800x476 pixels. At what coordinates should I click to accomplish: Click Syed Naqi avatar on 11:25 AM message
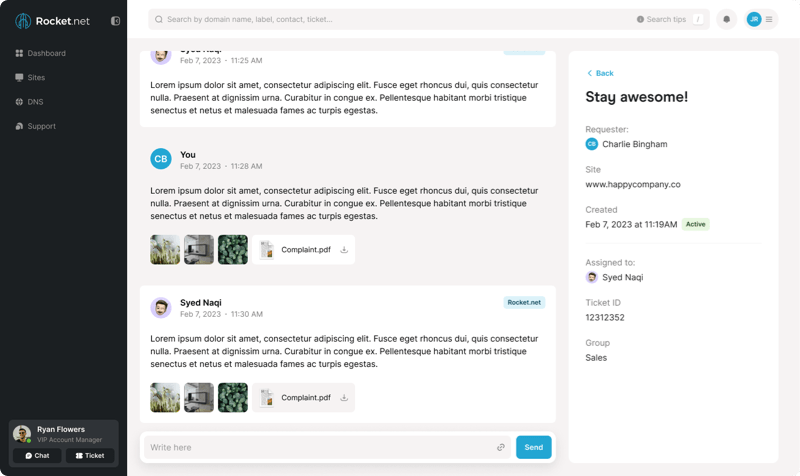161,56
